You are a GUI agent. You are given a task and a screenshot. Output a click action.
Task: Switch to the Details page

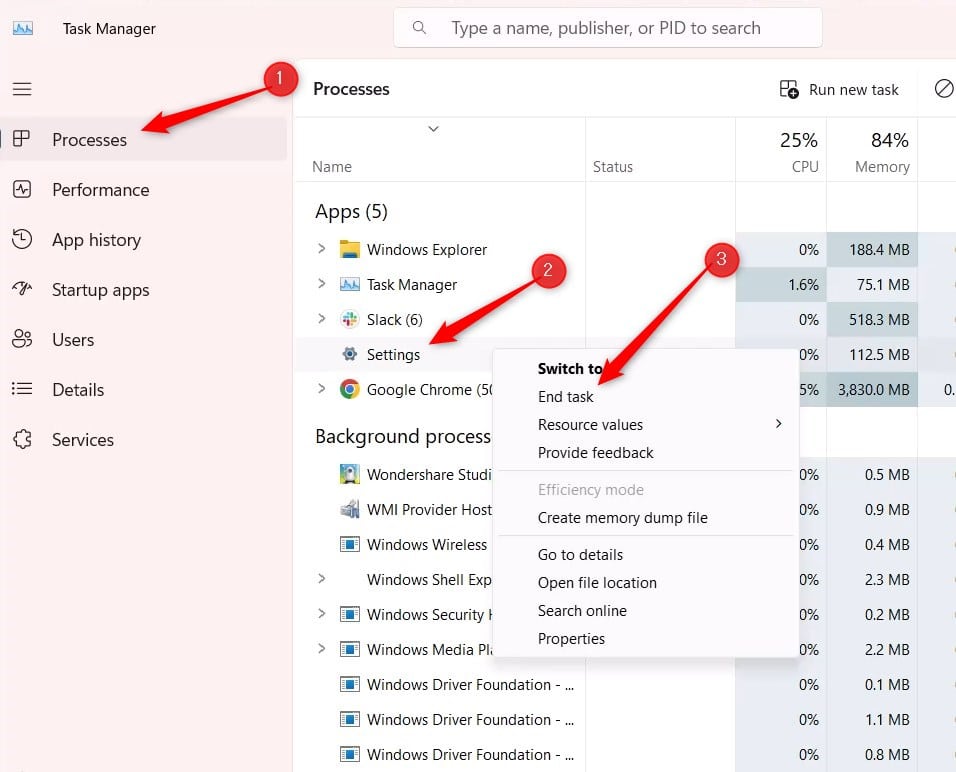[144, 390]
